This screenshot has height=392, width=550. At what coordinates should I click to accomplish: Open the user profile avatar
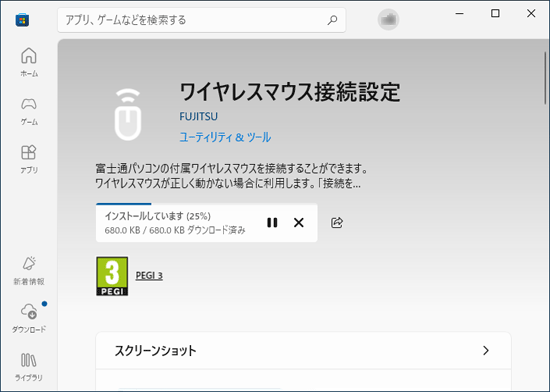point(388,20)
